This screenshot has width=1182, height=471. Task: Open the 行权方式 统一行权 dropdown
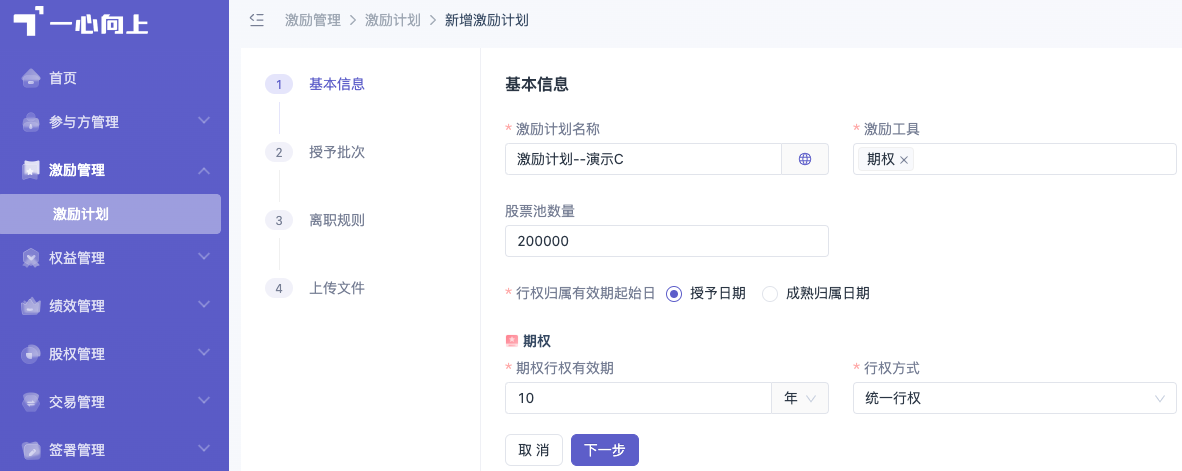[x=1015, y=398]
